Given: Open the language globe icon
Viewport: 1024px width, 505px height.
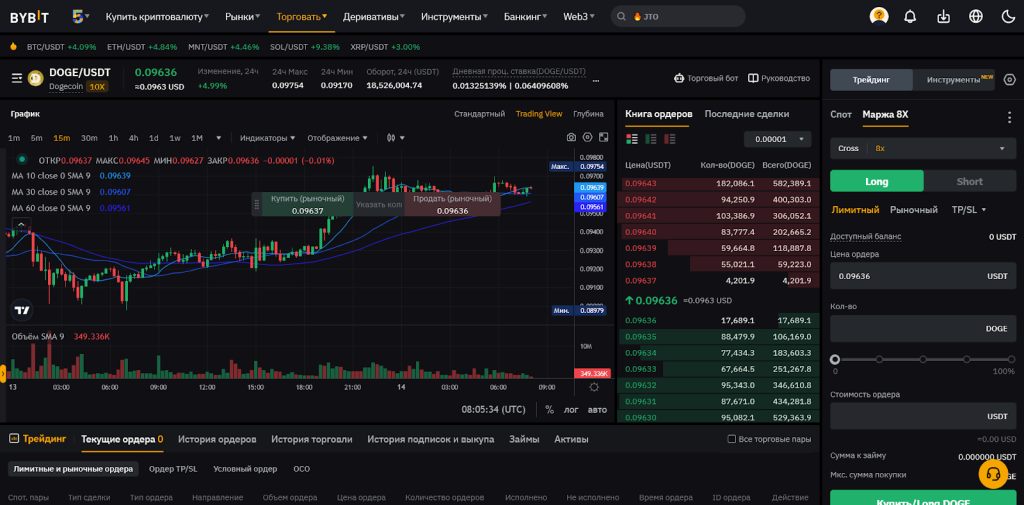Looking at the screenshot, I should [x=976, y=16].
